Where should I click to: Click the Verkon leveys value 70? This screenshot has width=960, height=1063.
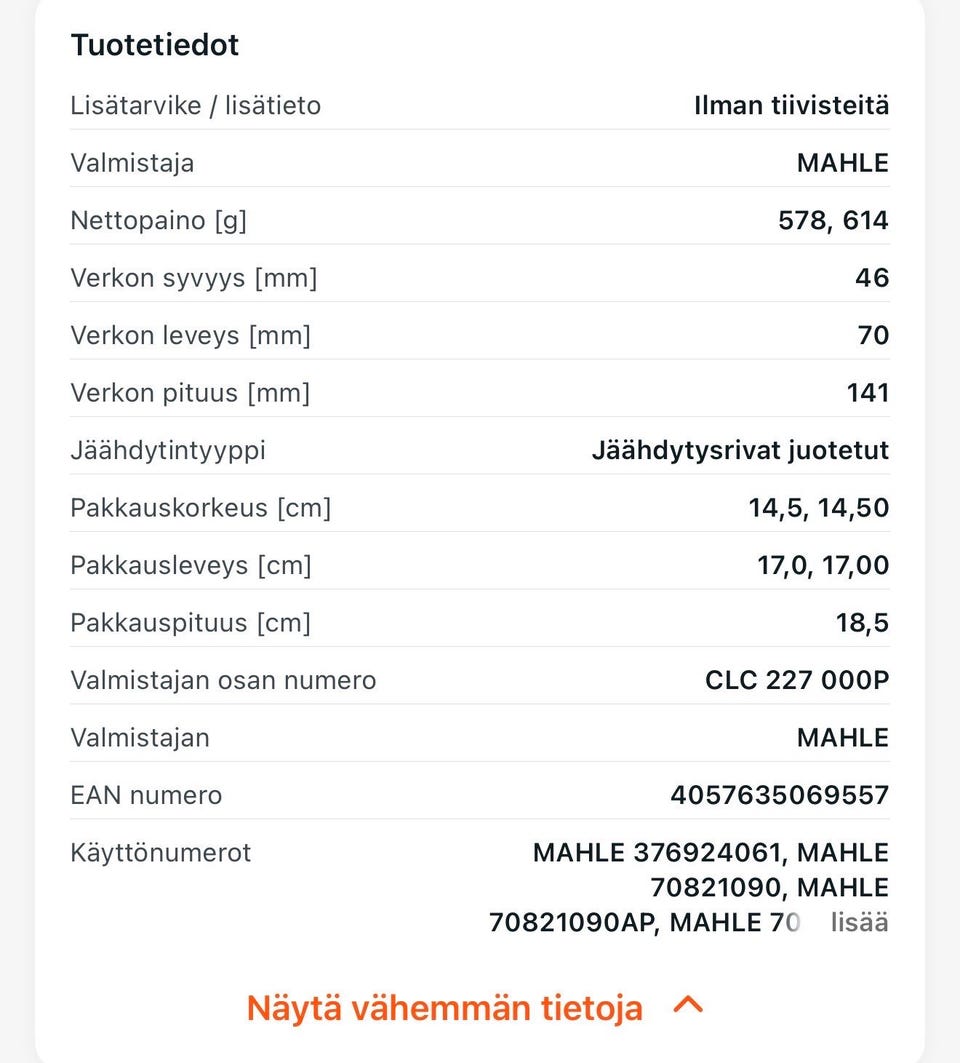pos(873,335)
